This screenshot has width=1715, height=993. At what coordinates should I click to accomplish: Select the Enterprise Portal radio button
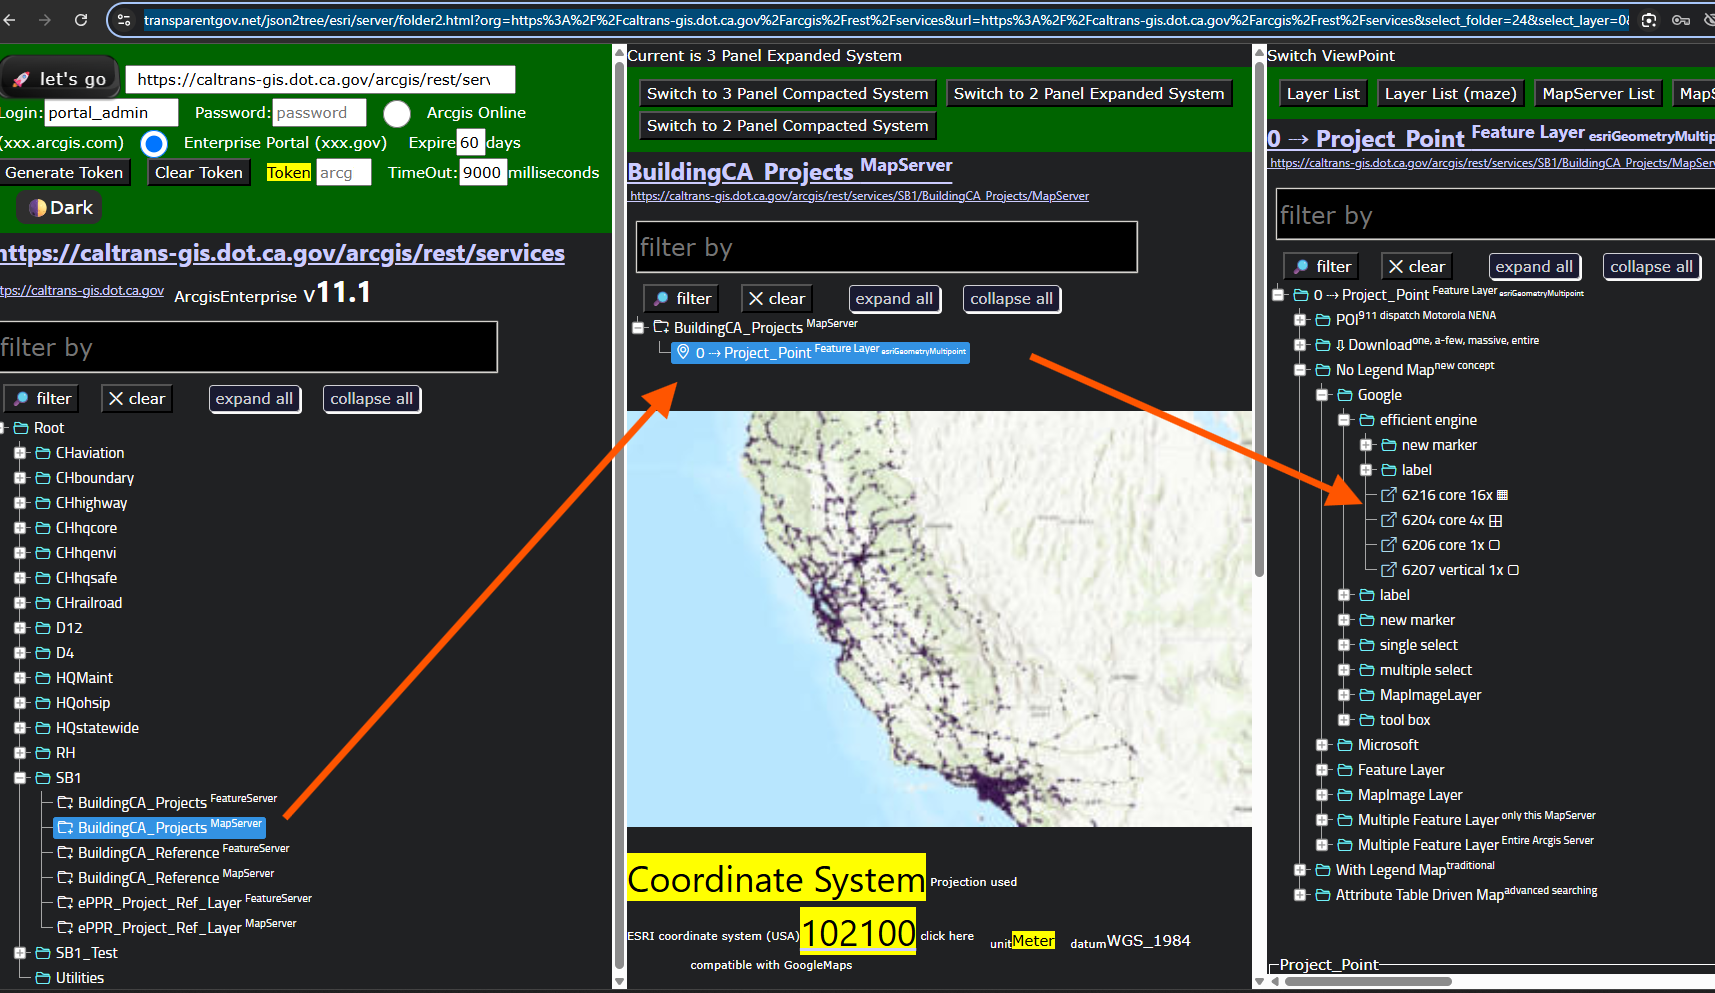(x=154, y=144)
